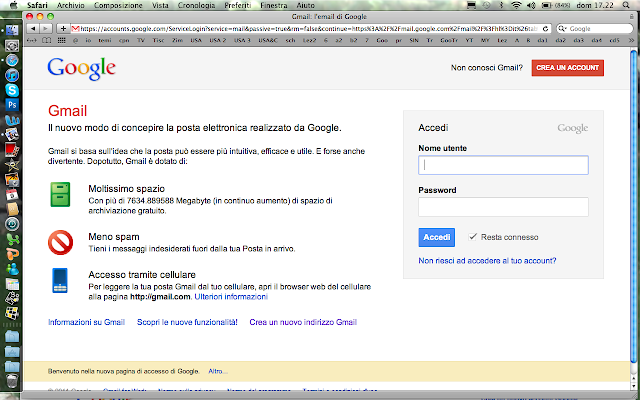640x400 pixels.
Task: Open the TV bookmark in bookmarks bar
Action: click(141, 40)
